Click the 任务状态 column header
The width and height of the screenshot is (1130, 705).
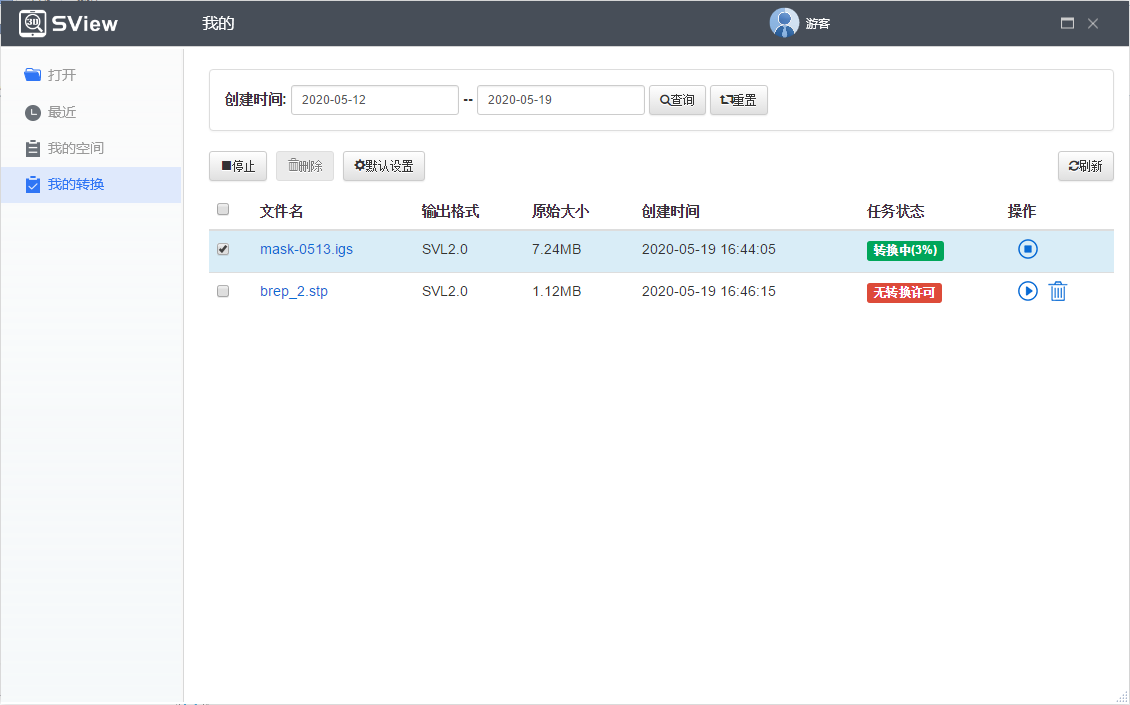[x=896, y=211]
